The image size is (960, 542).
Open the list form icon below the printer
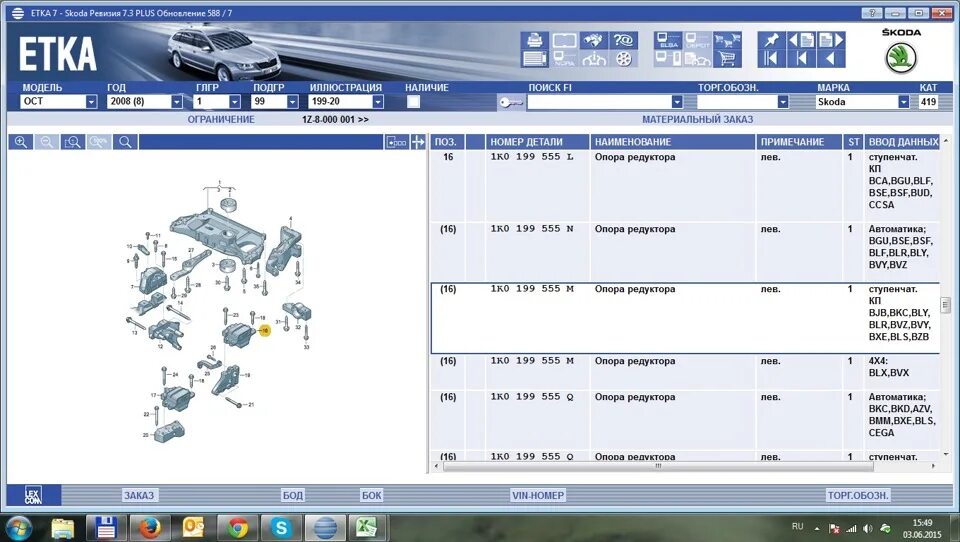(x=534, y=59)
